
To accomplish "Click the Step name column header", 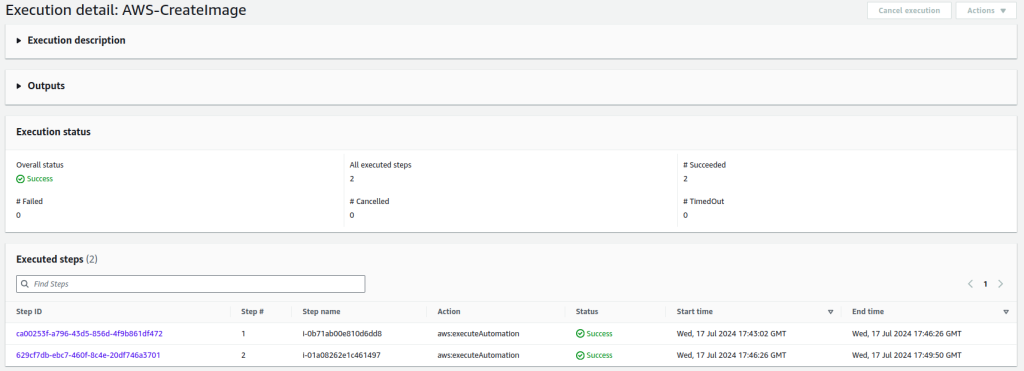I will 317,312.
